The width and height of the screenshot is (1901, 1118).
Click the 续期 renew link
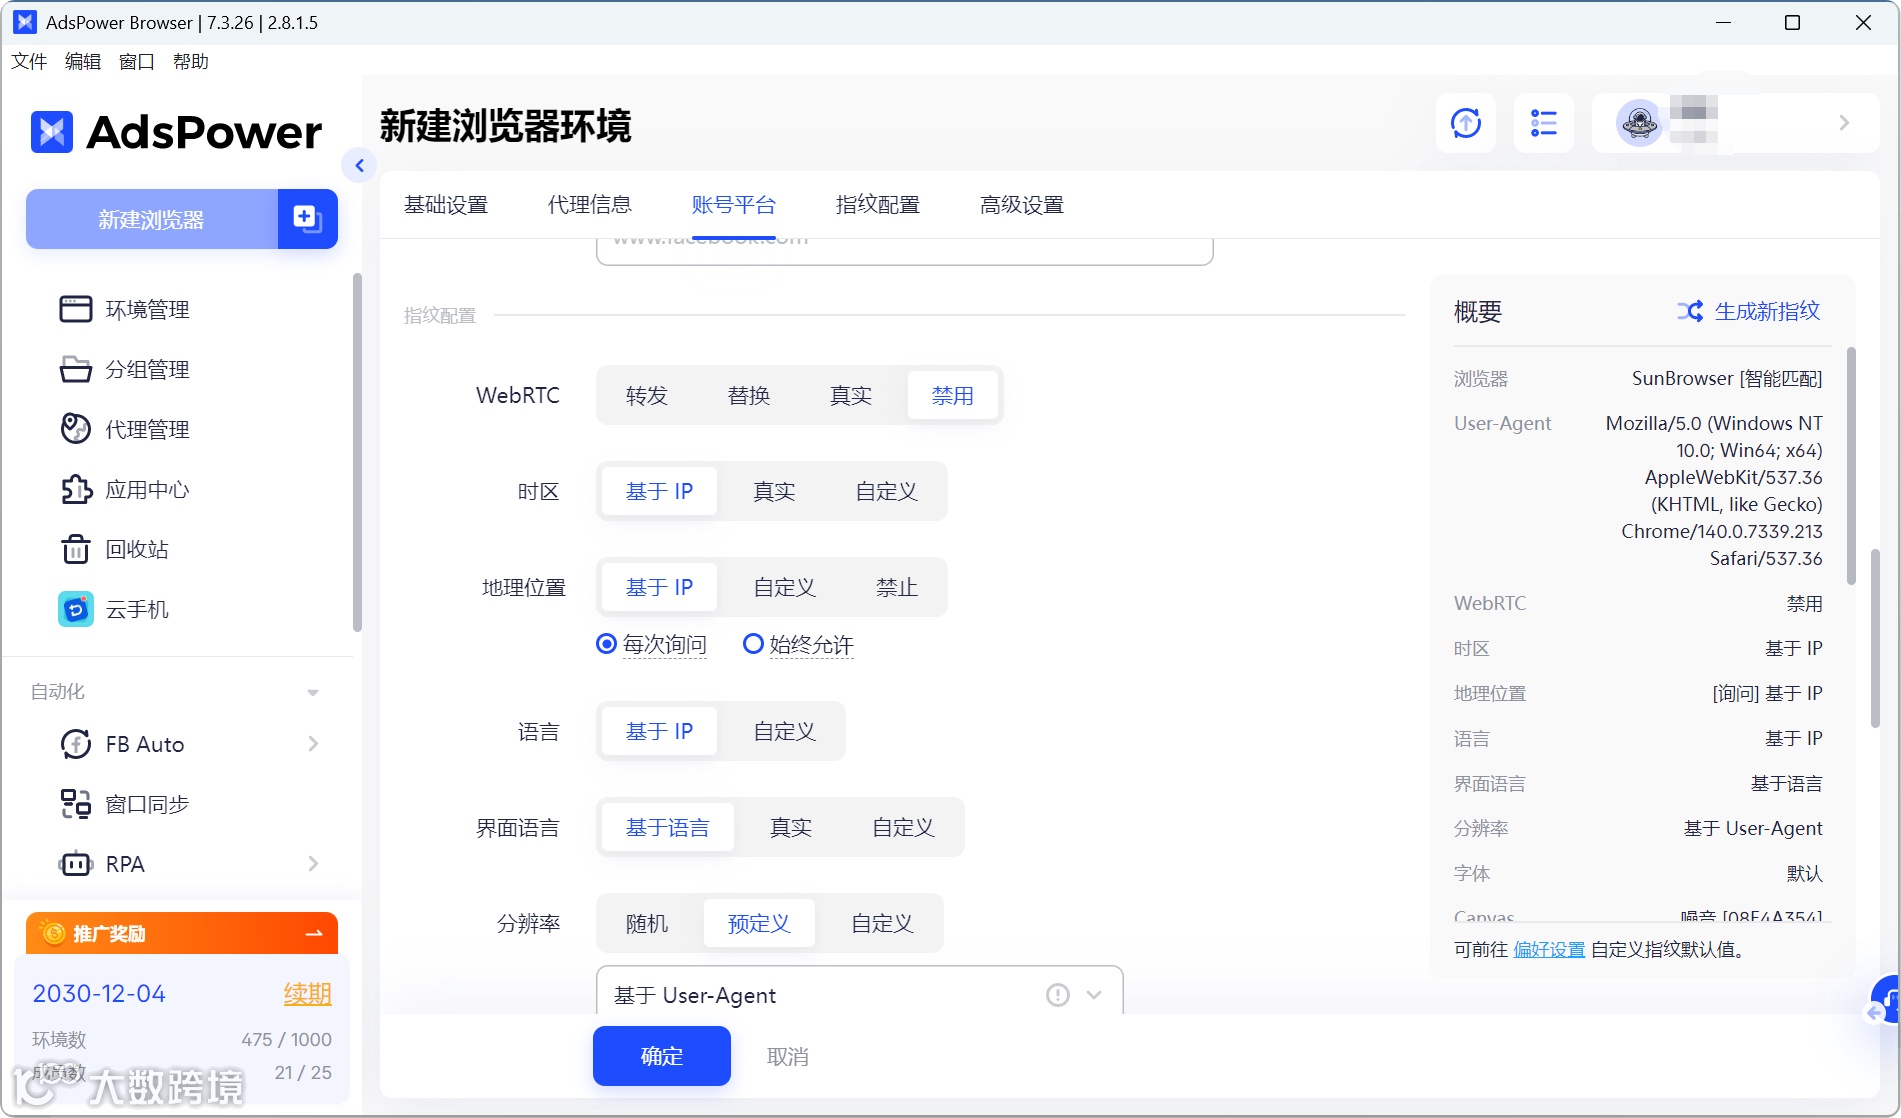tap(308, 994)
